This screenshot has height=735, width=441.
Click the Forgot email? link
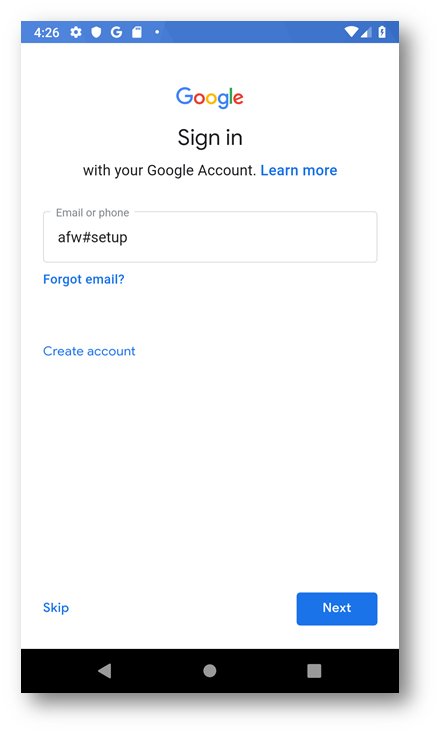(x=83, y=279)
